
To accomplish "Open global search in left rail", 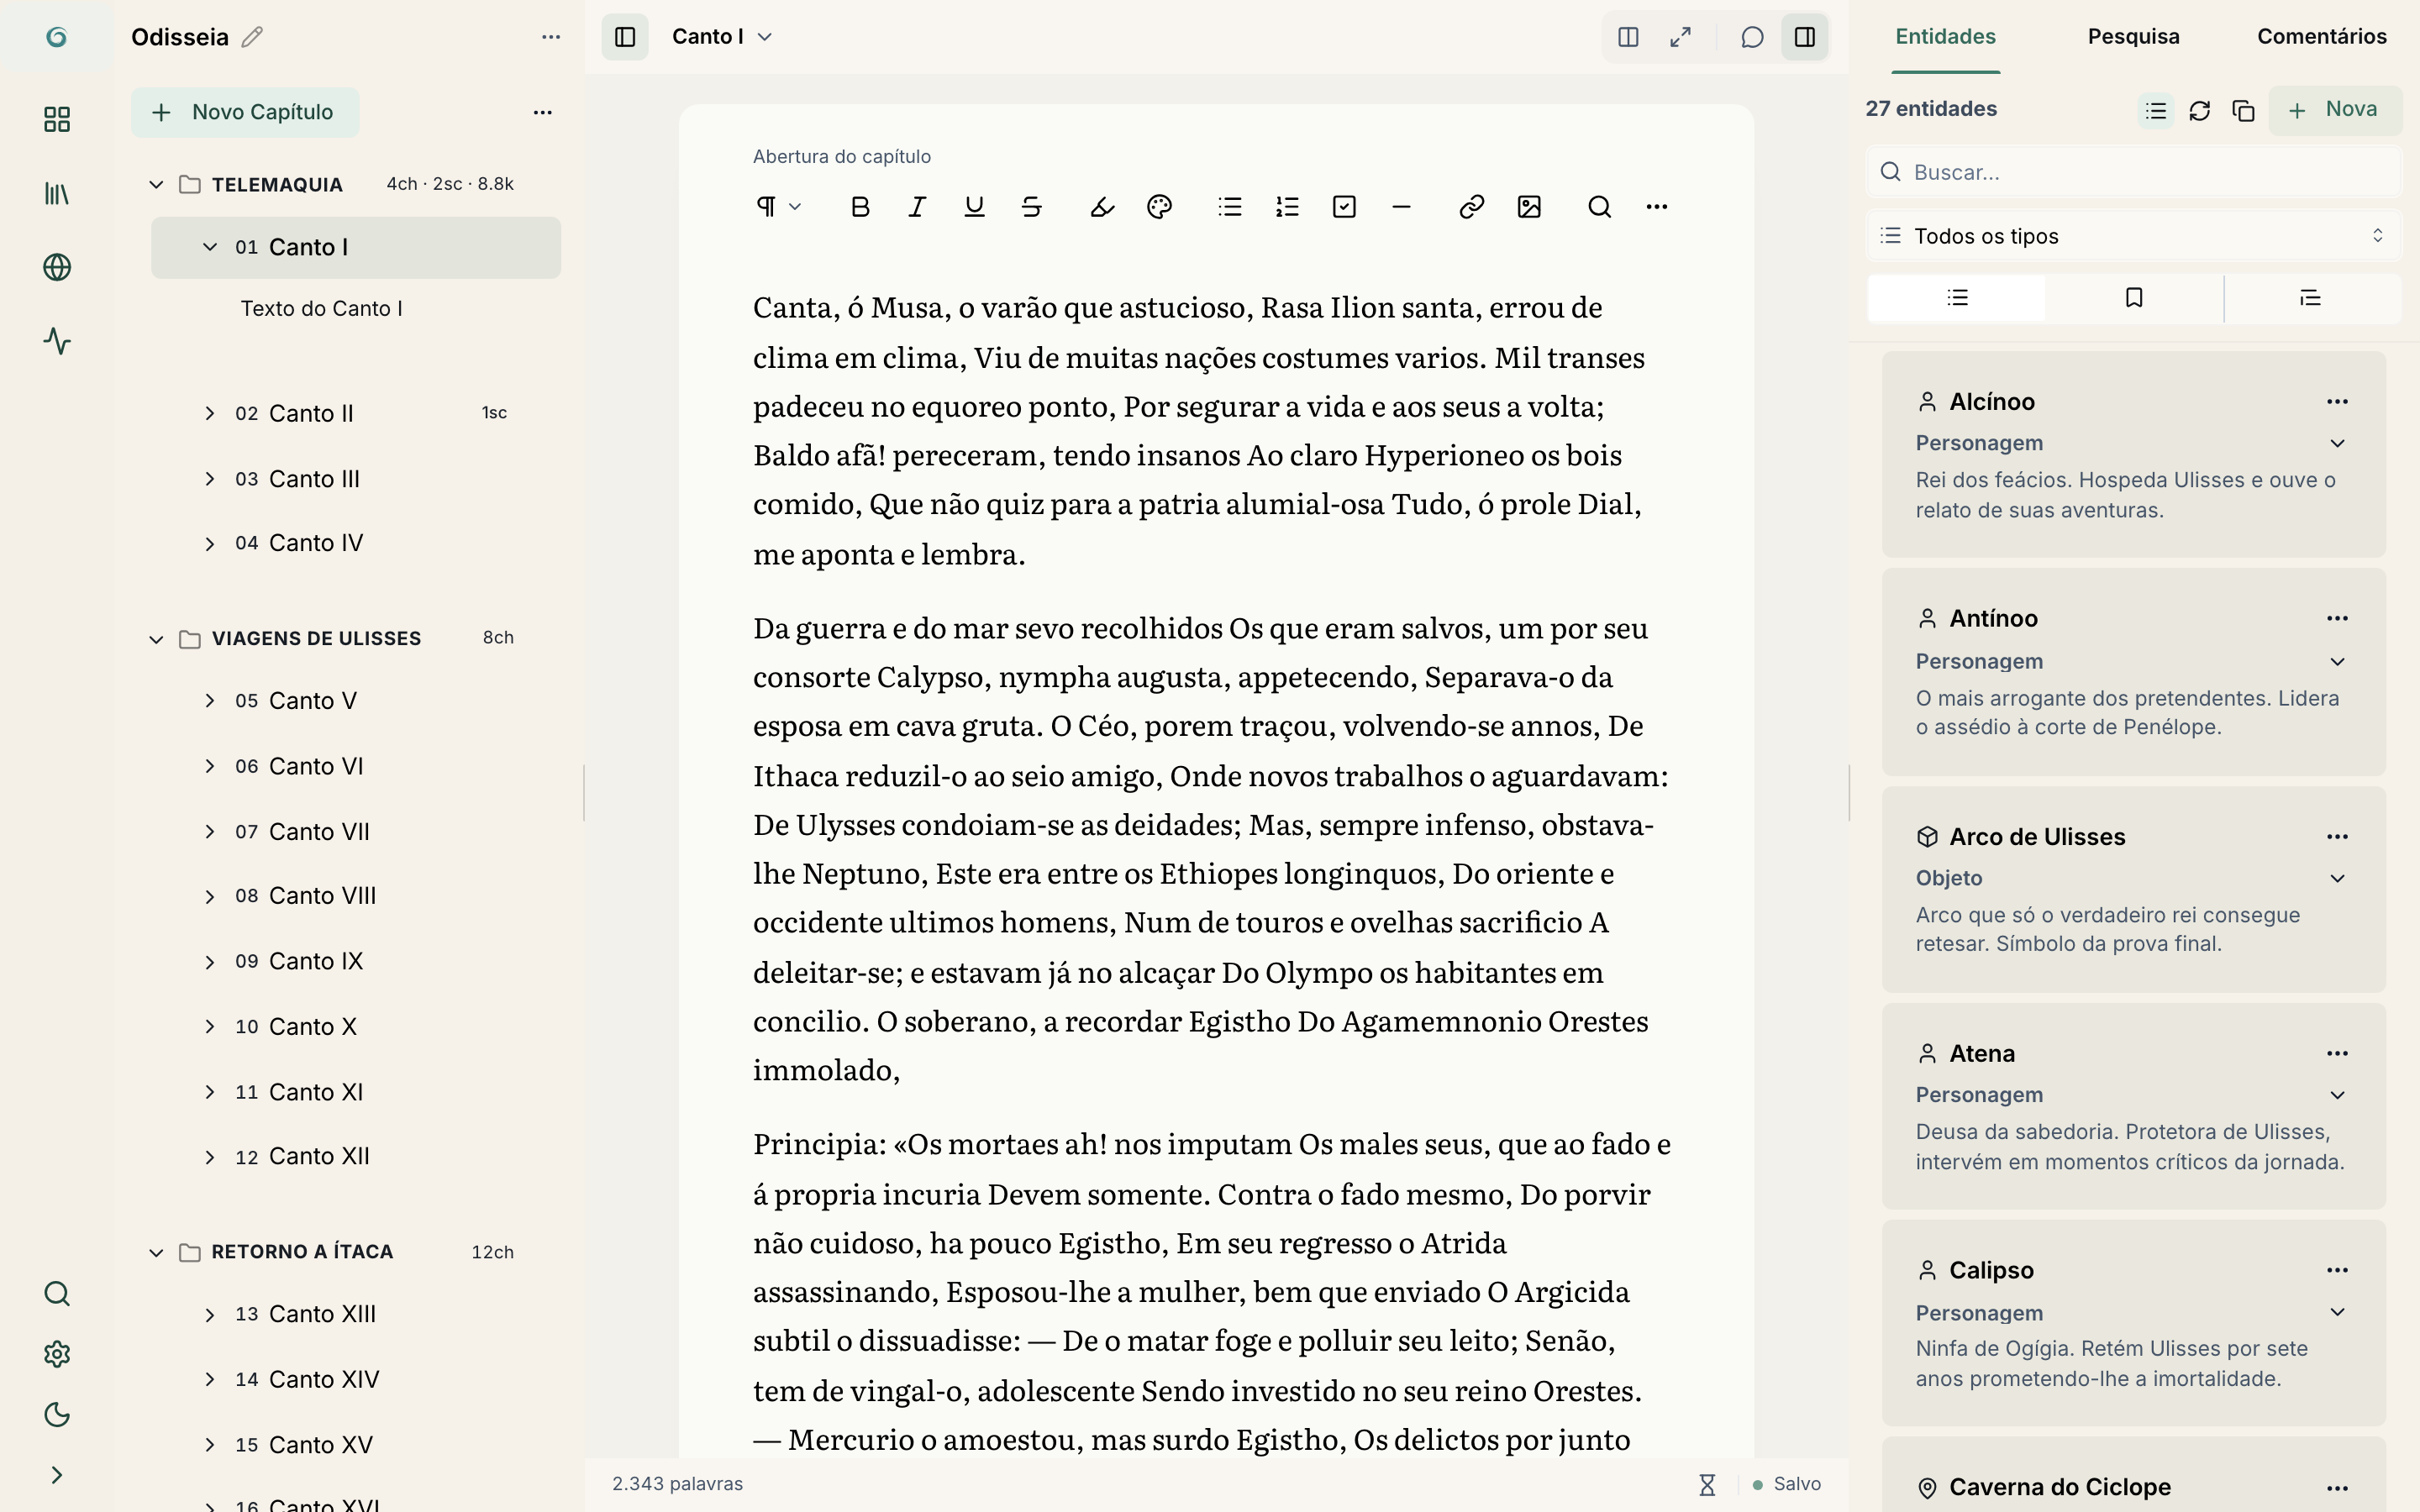I will (x=57, y=1294).
